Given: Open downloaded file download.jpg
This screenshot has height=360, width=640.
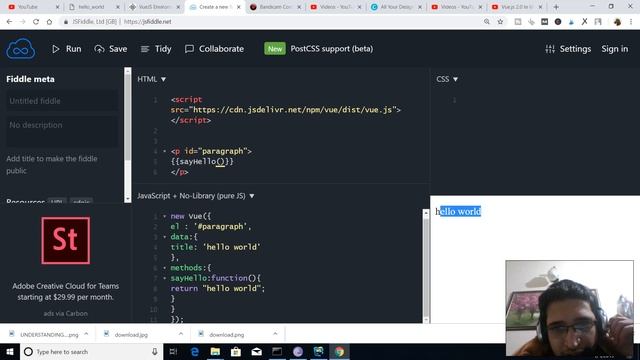Looking at the screenshot, I should [131, 334].
